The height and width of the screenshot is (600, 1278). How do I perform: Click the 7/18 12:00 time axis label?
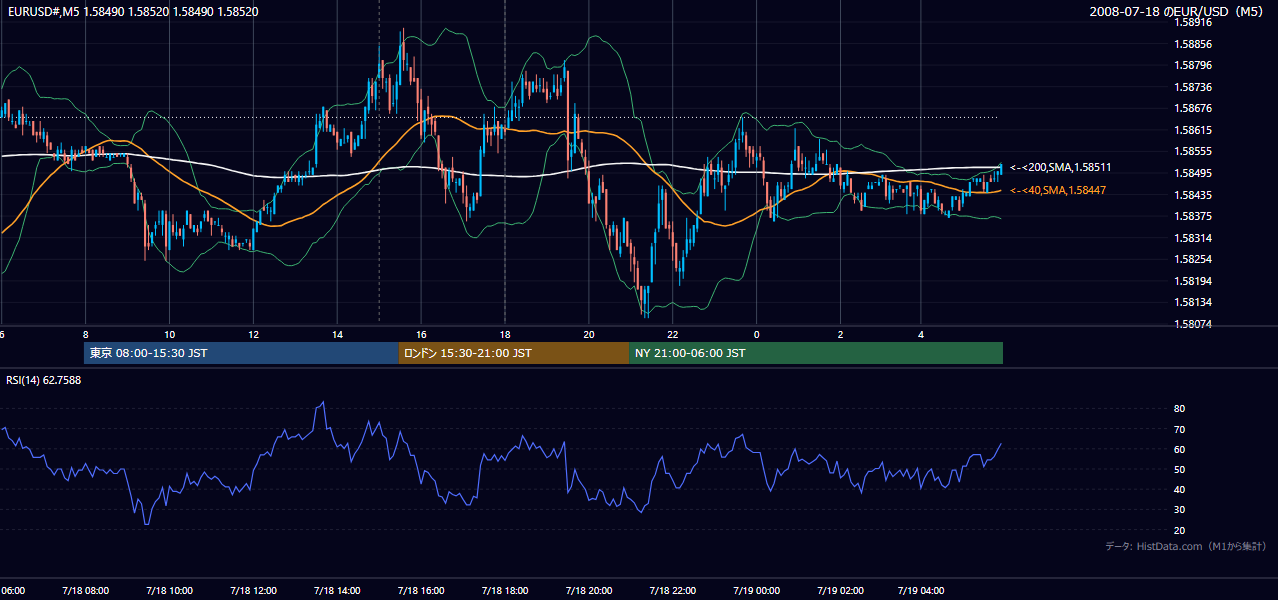pyautogui.click(x=253, y=590)
